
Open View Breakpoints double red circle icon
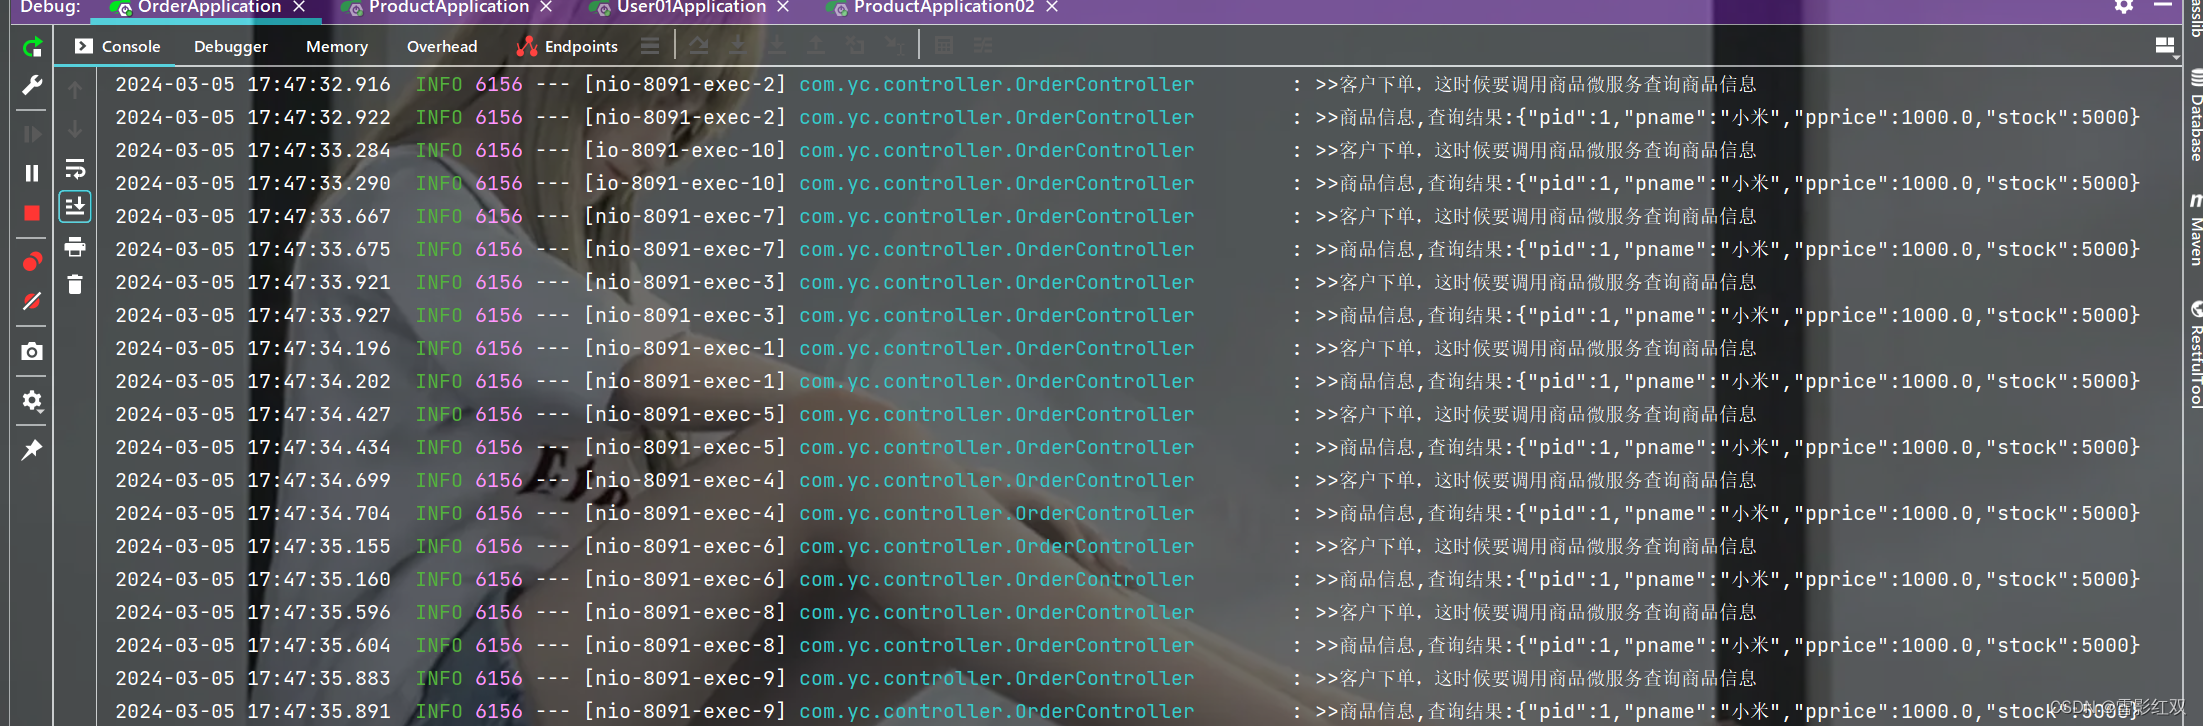pos(32,262)
